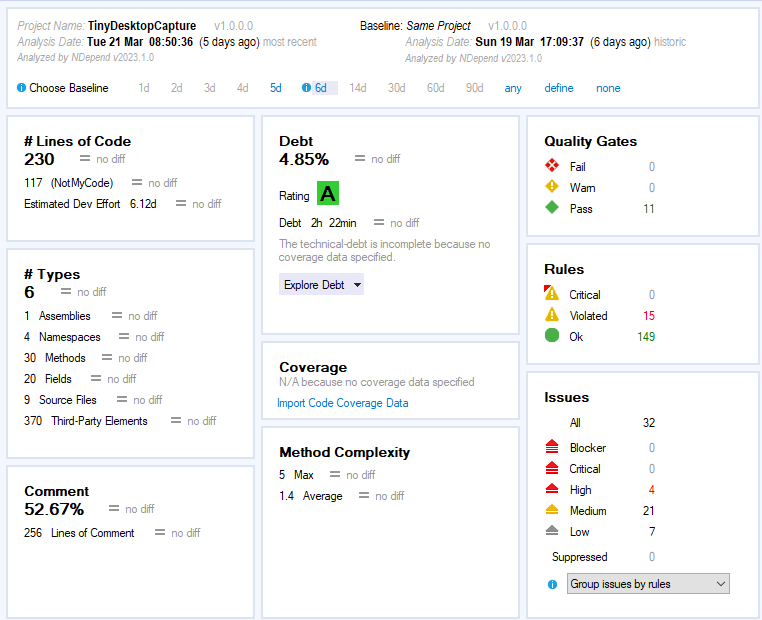Click the Quality Gates Fail red diamond icon
Viewport: 762px width, 620px height.
coord(552,166)
